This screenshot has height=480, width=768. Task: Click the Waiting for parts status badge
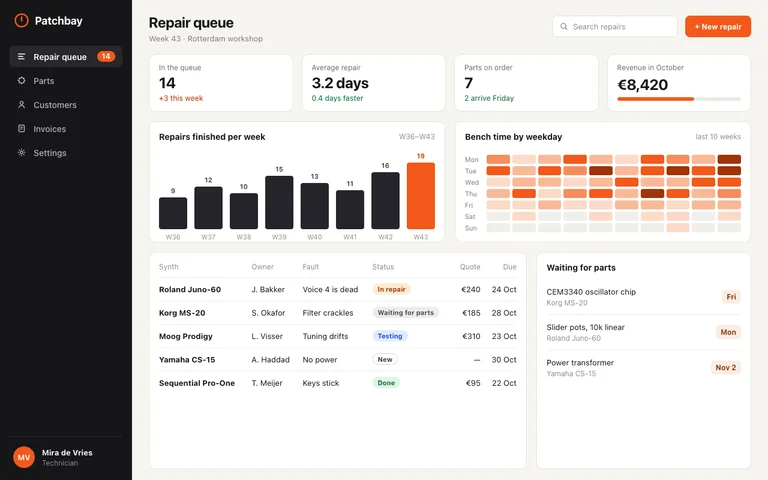pos(406,312)
